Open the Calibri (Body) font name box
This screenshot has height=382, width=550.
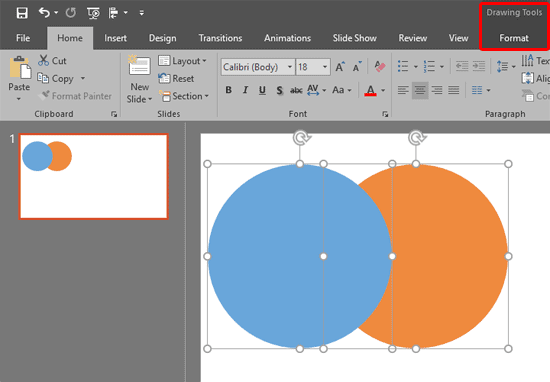[x=257, y=67]
